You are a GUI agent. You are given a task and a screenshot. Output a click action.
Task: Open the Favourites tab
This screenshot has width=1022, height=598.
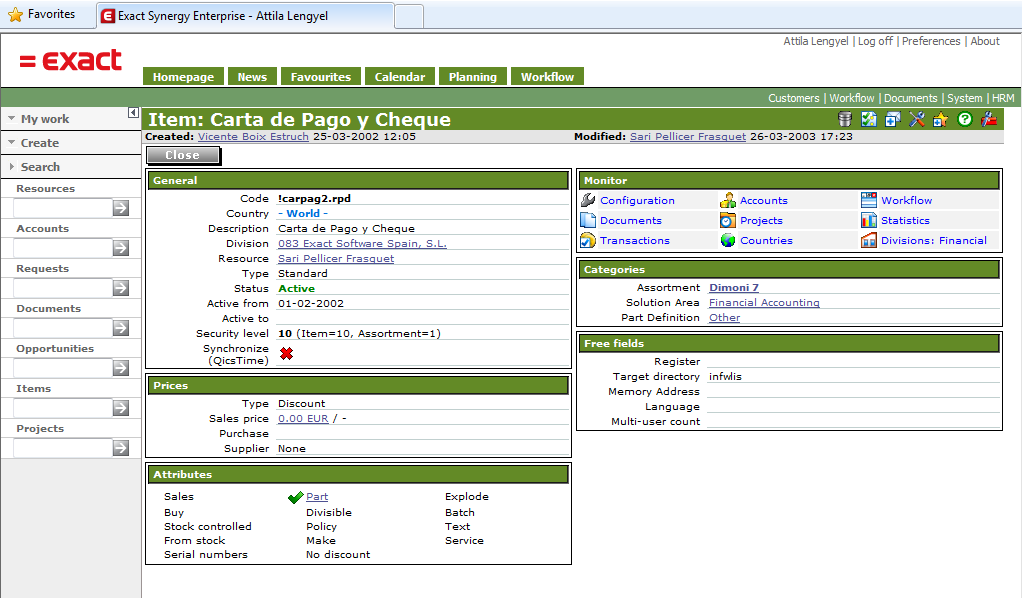pyautogui.click(x=321, y=76)
